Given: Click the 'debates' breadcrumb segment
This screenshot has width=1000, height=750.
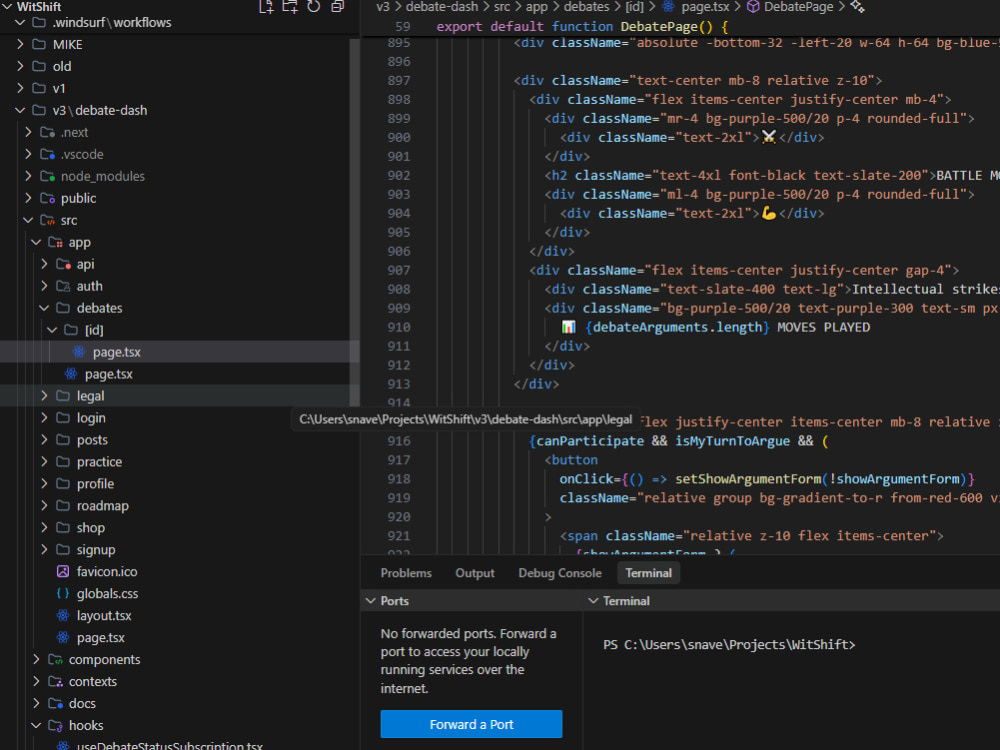Looking at the screenshot, I should (586, 7).
